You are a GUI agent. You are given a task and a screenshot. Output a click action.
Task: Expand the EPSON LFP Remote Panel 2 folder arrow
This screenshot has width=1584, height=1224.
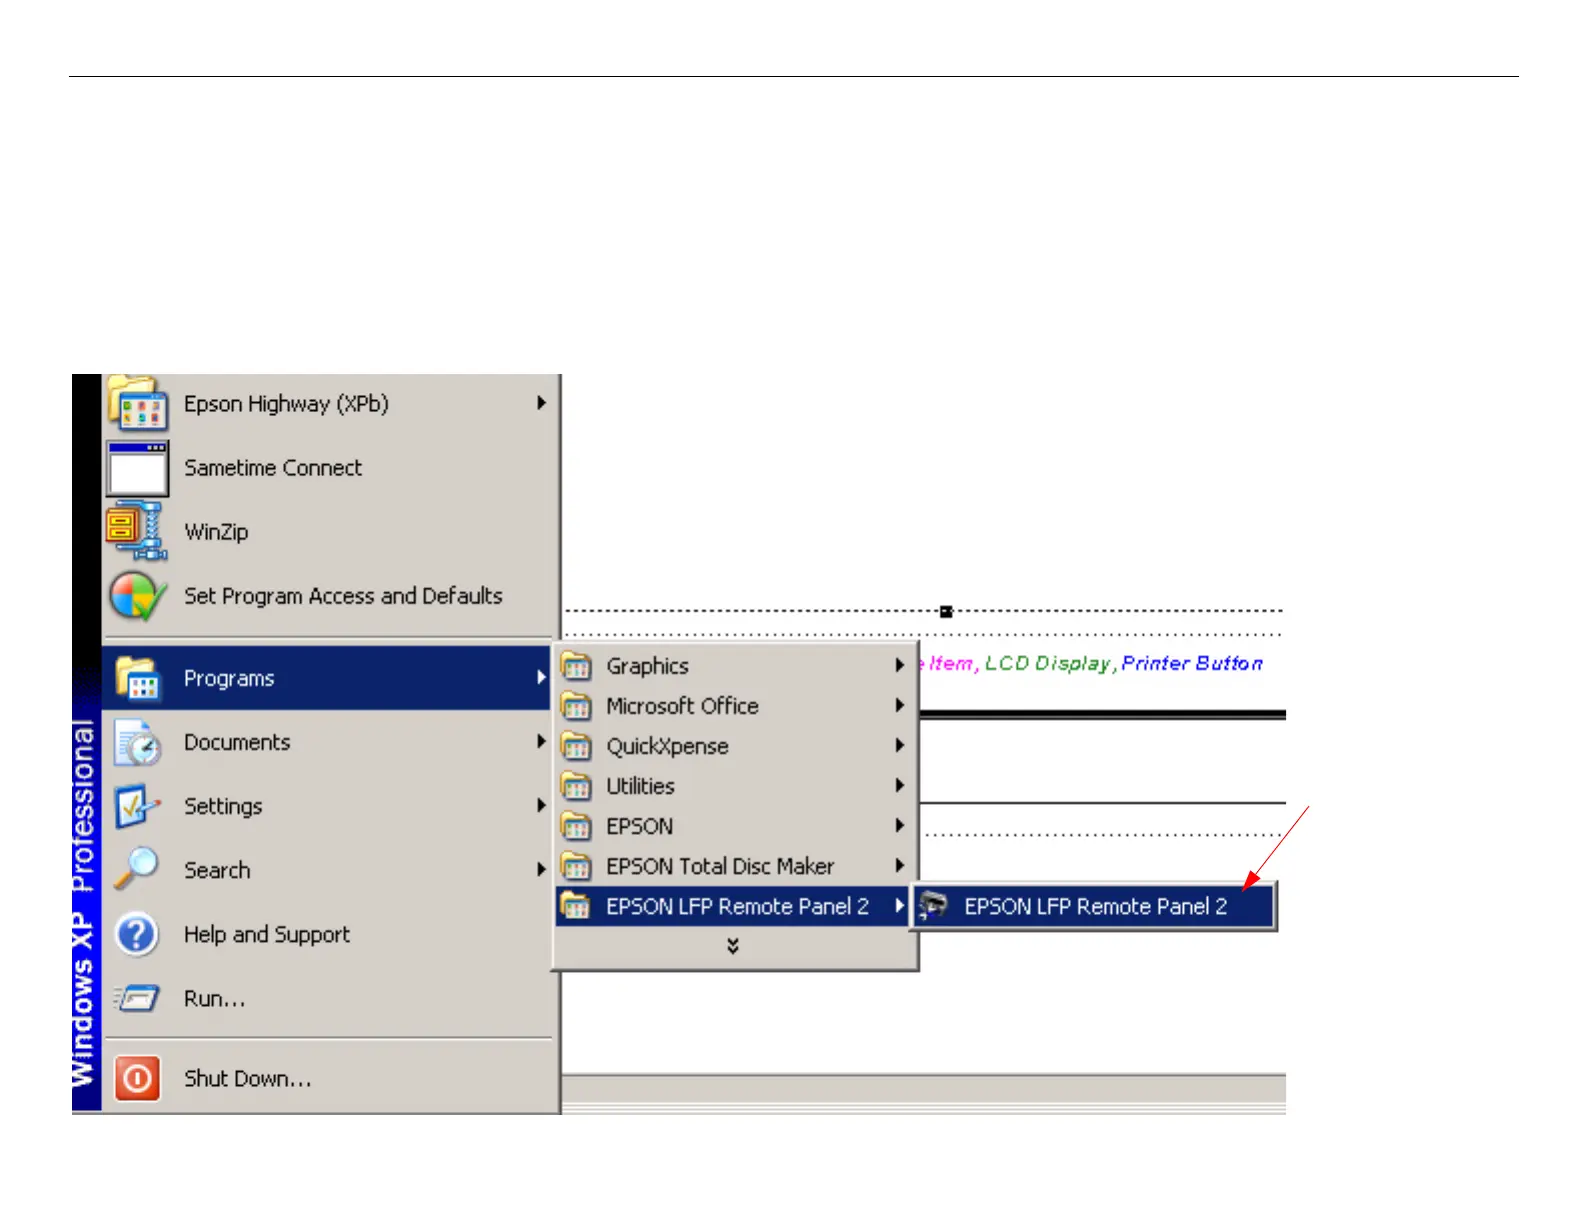(x=900, y=906)
